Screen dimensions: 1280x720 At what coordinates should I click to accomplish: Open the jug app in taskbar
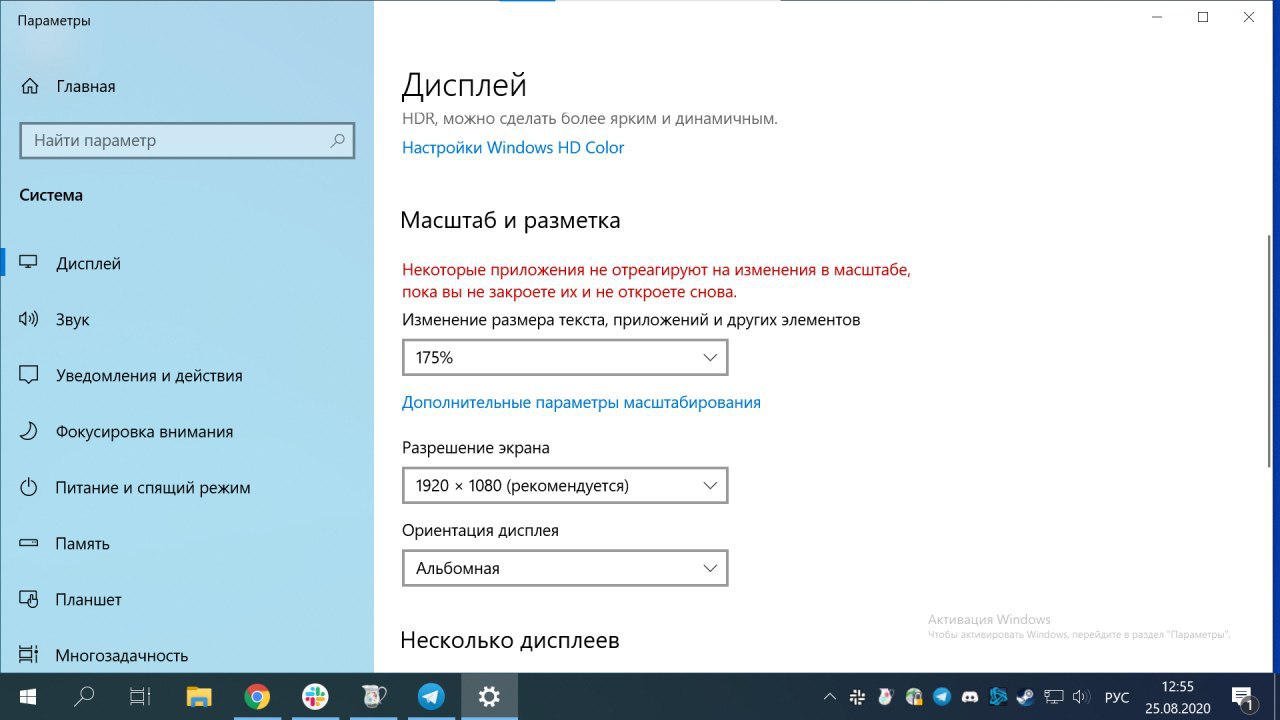point(373,697)
